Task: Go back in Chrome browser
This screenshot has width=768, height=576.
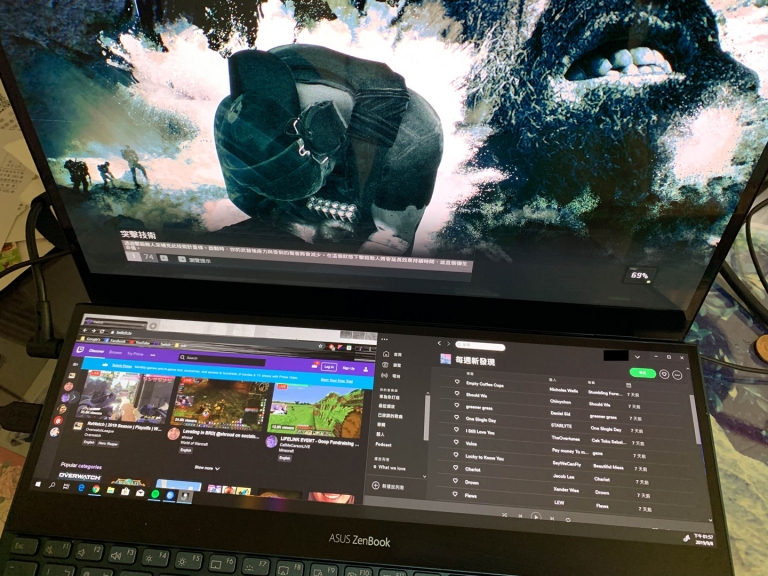Action: tap(85, 331)
